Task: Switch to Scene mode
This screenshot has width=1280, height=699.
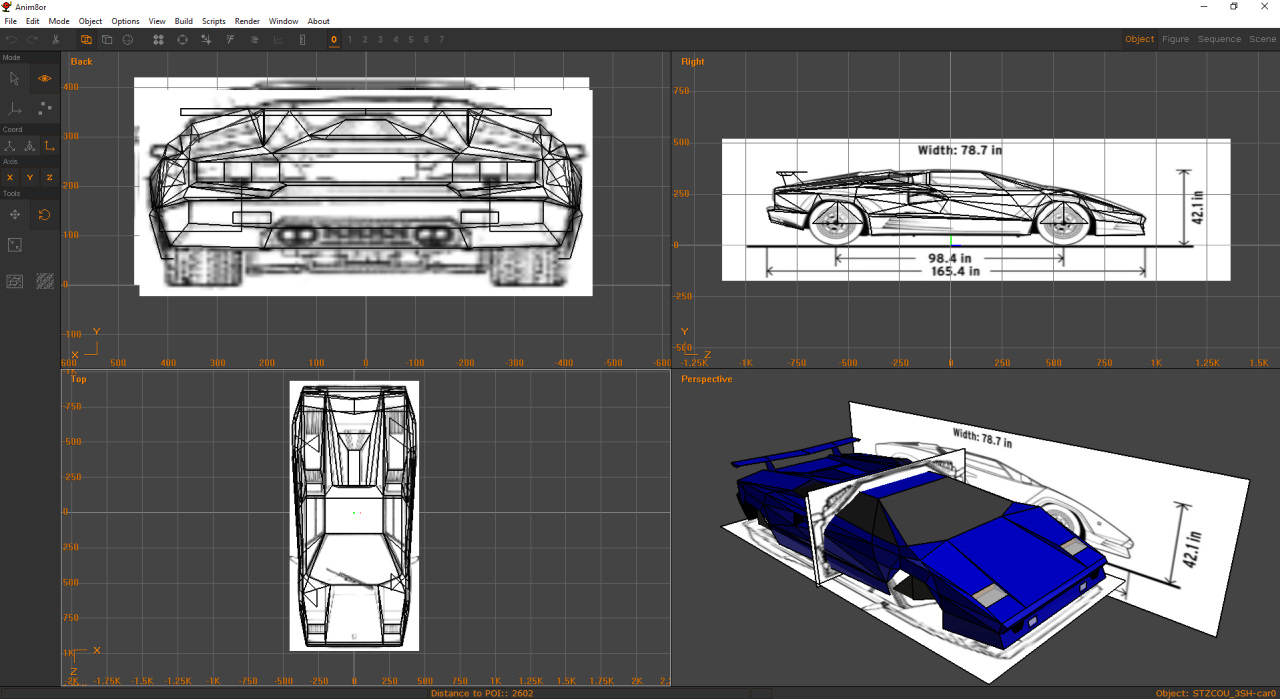Action: [1261, 39]
